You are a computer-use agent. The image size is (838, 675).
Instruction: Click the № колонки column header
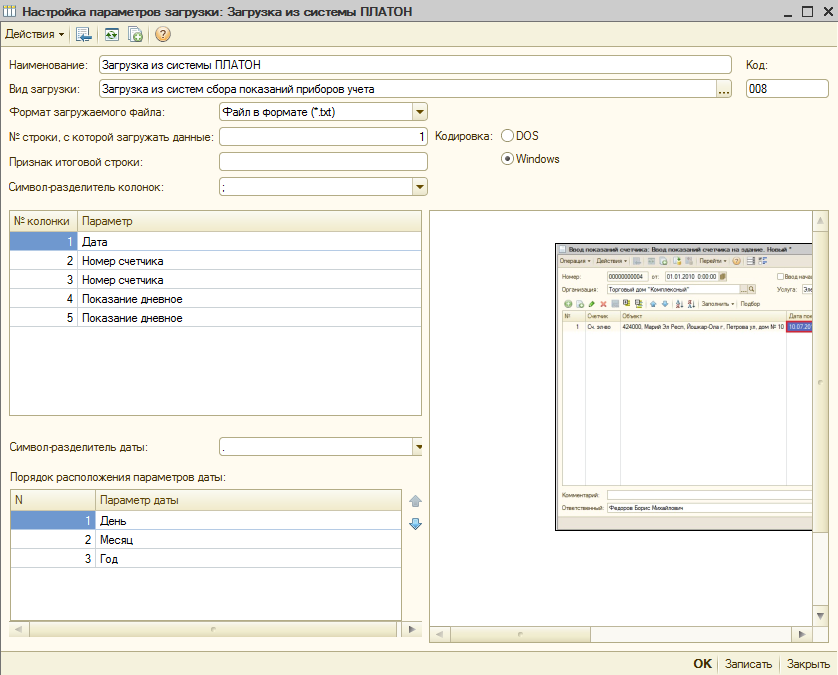pos(43,221)
